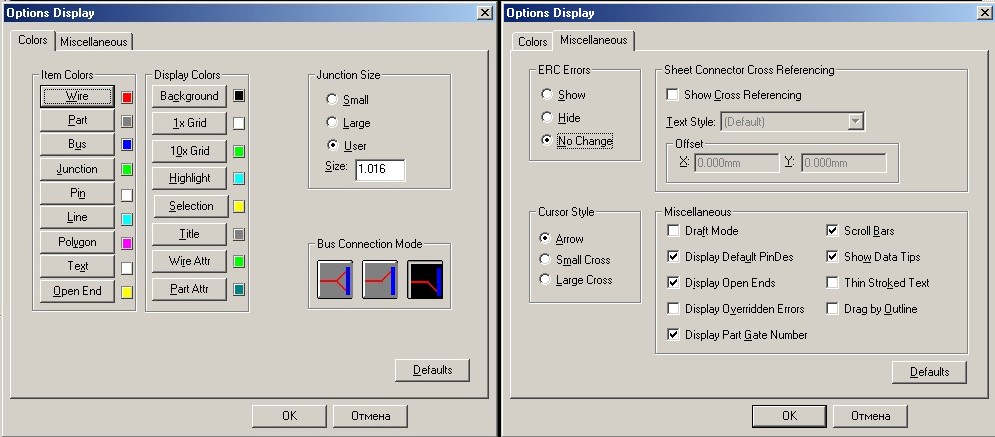Click Defaults on the Colors tab
Image resolution: width=995 pixels, height=437 pixels.
click(432, 370)
